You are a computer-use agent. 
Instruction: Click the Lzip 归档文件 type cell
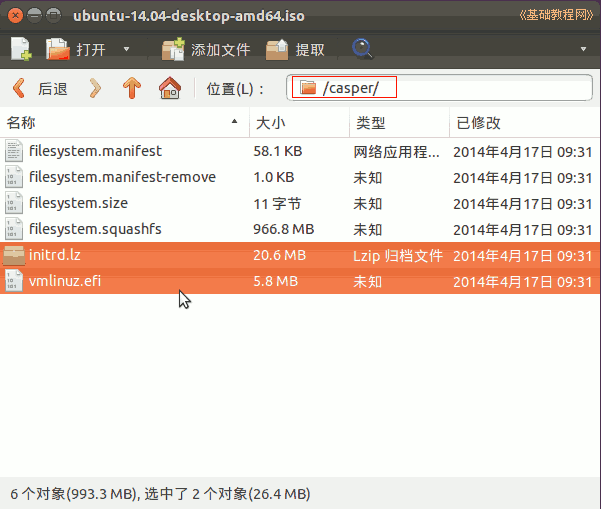tap(398, 256)
